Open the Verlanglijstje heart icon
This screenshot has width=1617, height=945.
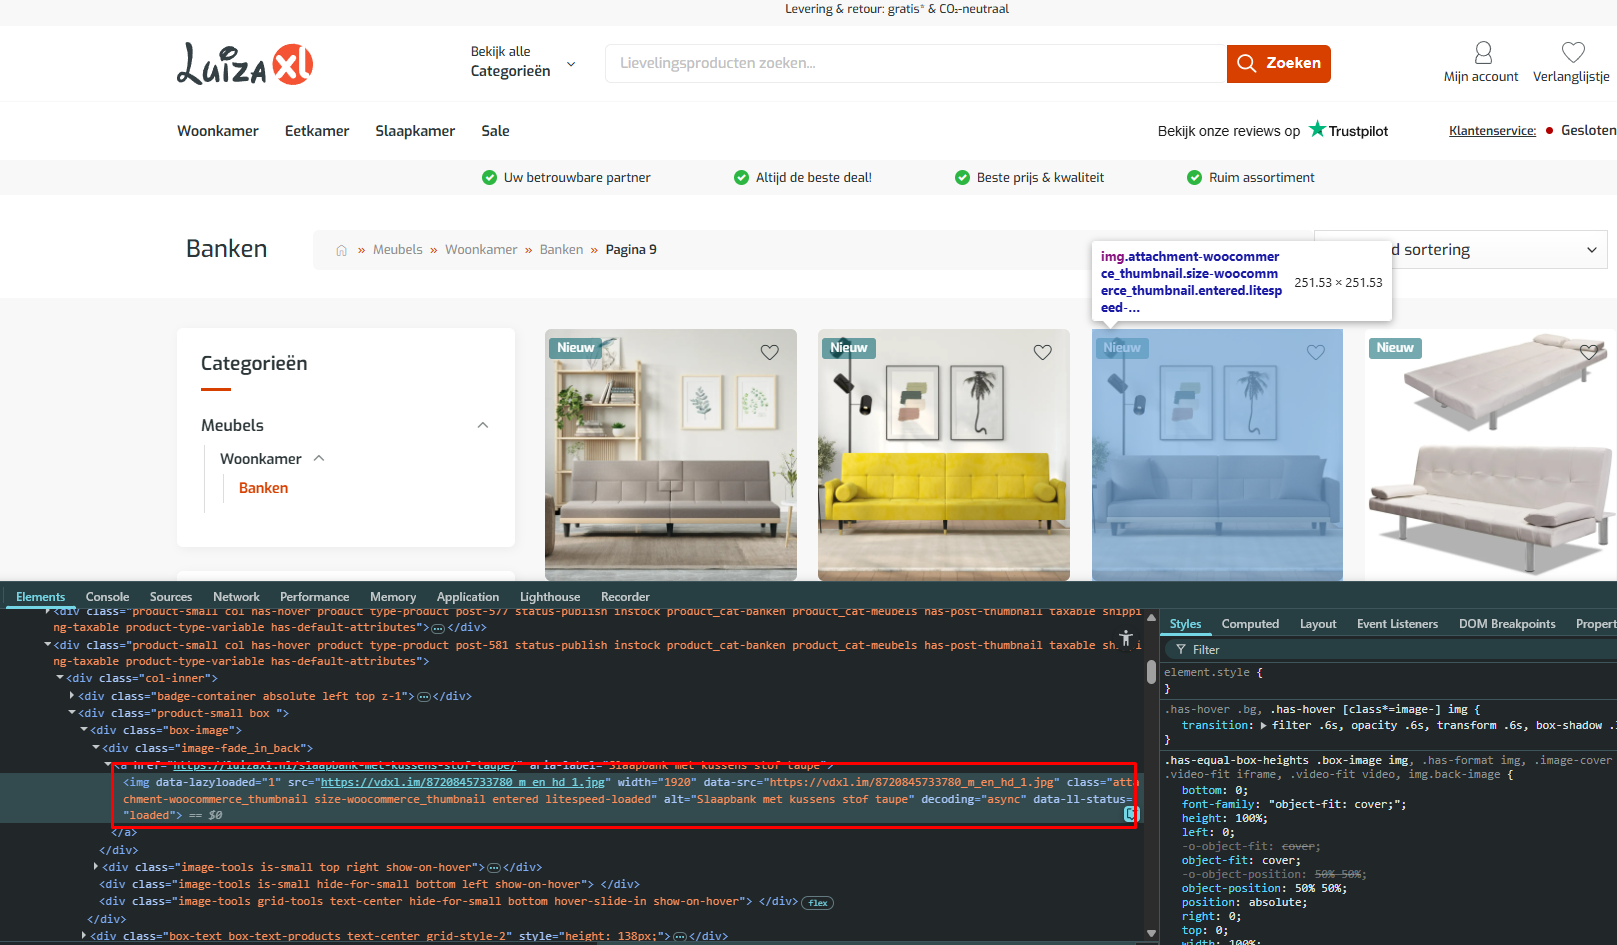[x=1573, y=52]
